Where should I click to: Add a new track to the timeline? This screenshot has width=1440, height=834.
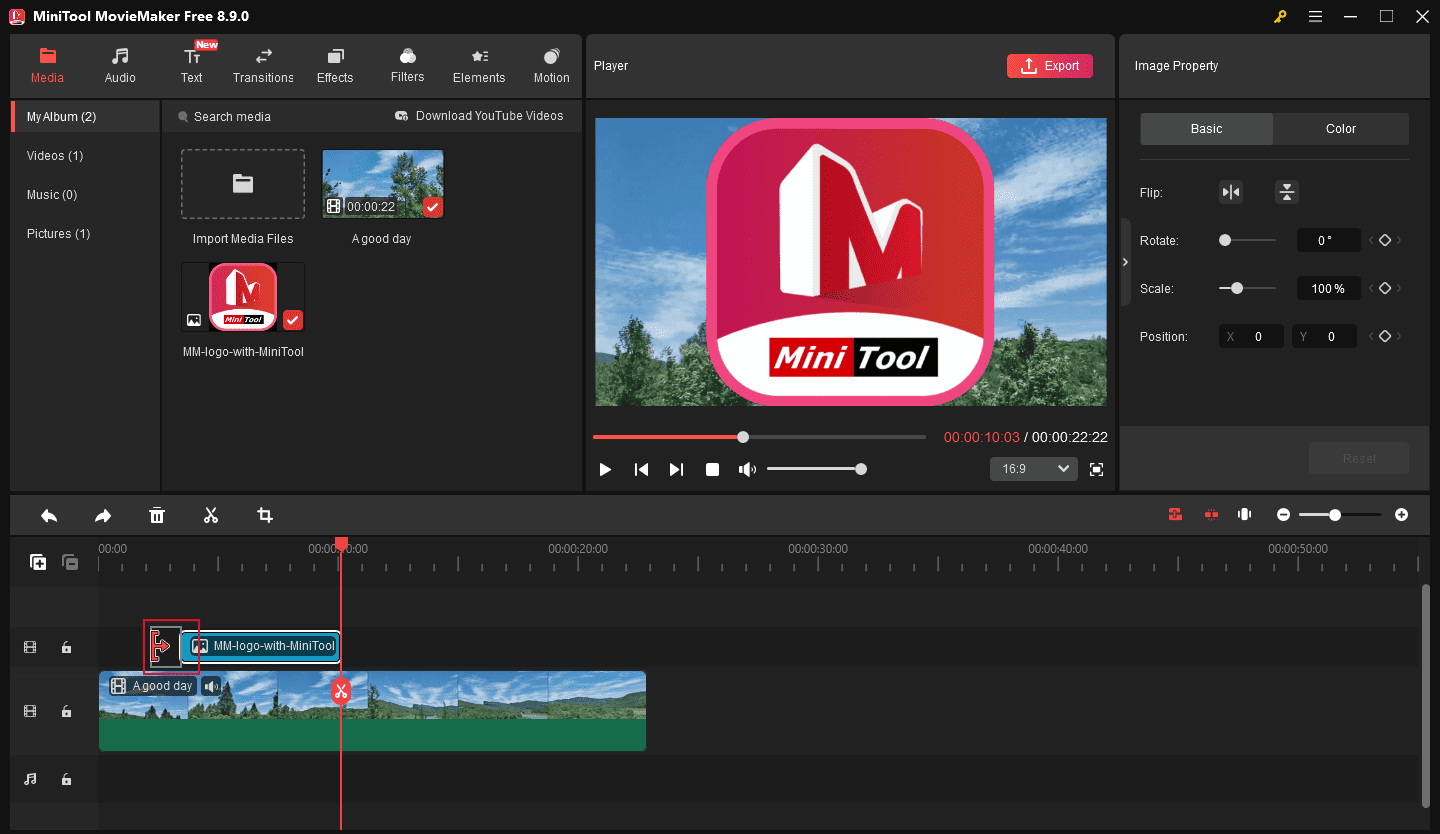coord(38,562)
